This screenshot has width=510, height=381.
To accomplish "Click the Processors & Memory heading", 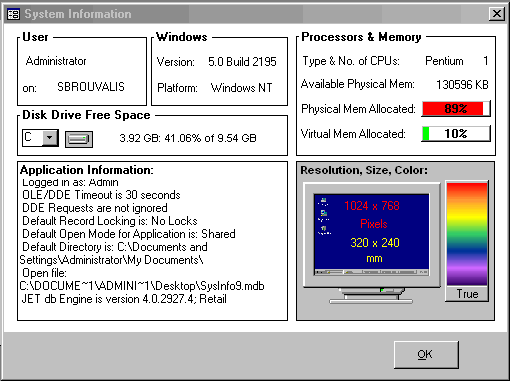I will [361, 37].
